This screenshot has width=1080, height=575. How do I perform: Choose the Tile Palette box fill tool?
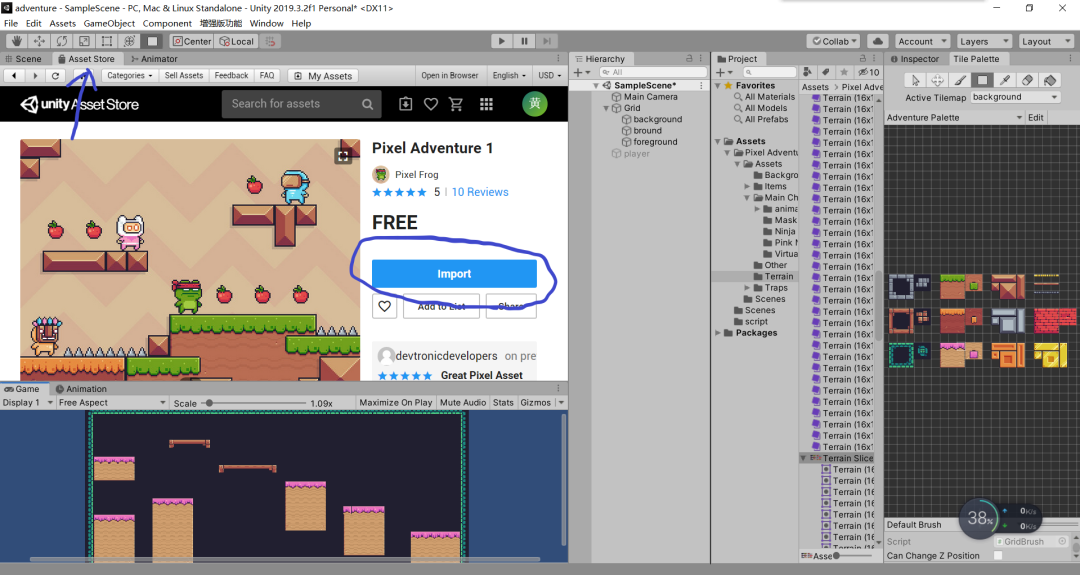click(982, 81)
